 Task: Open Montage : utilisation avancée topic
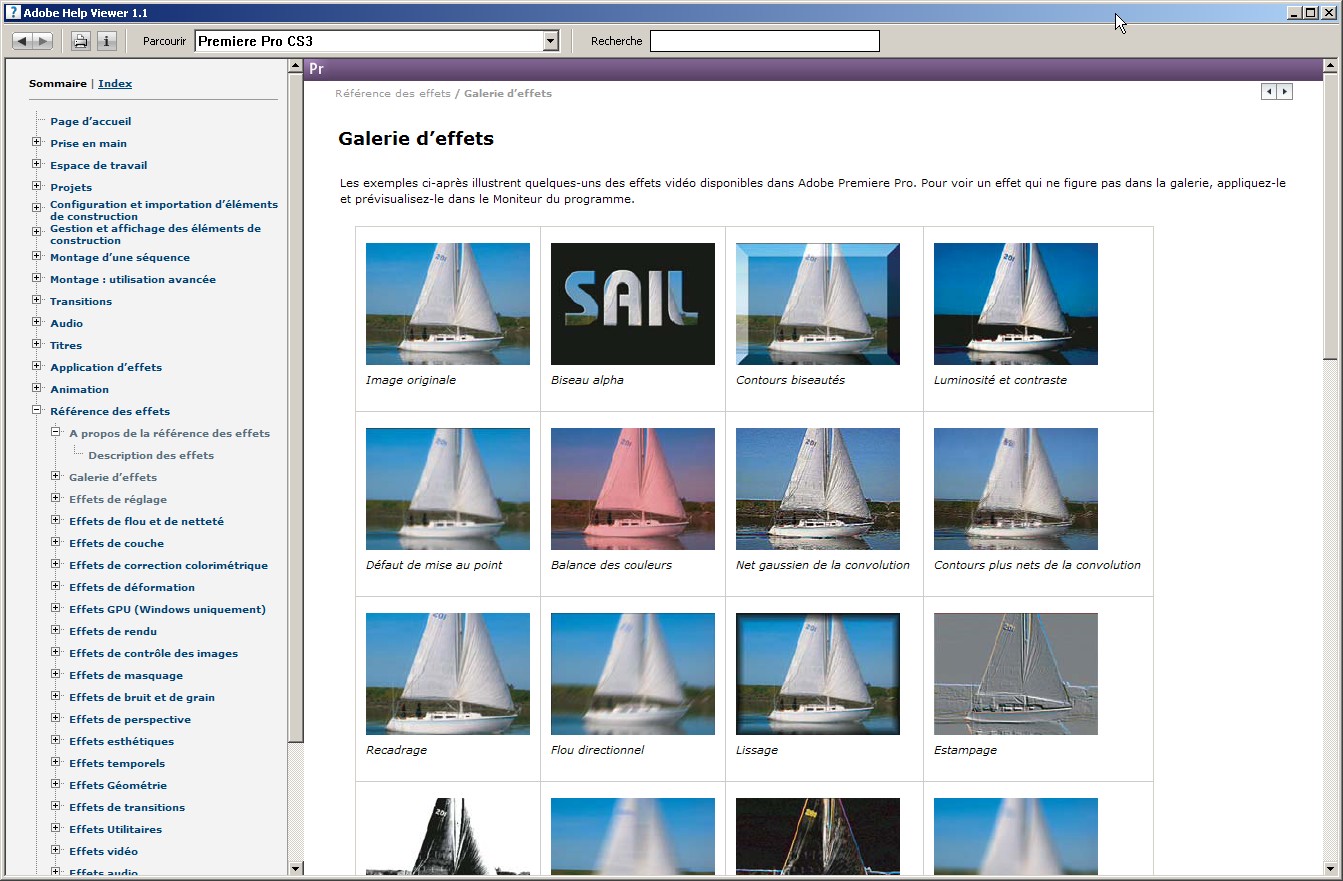tap(133, 280)
